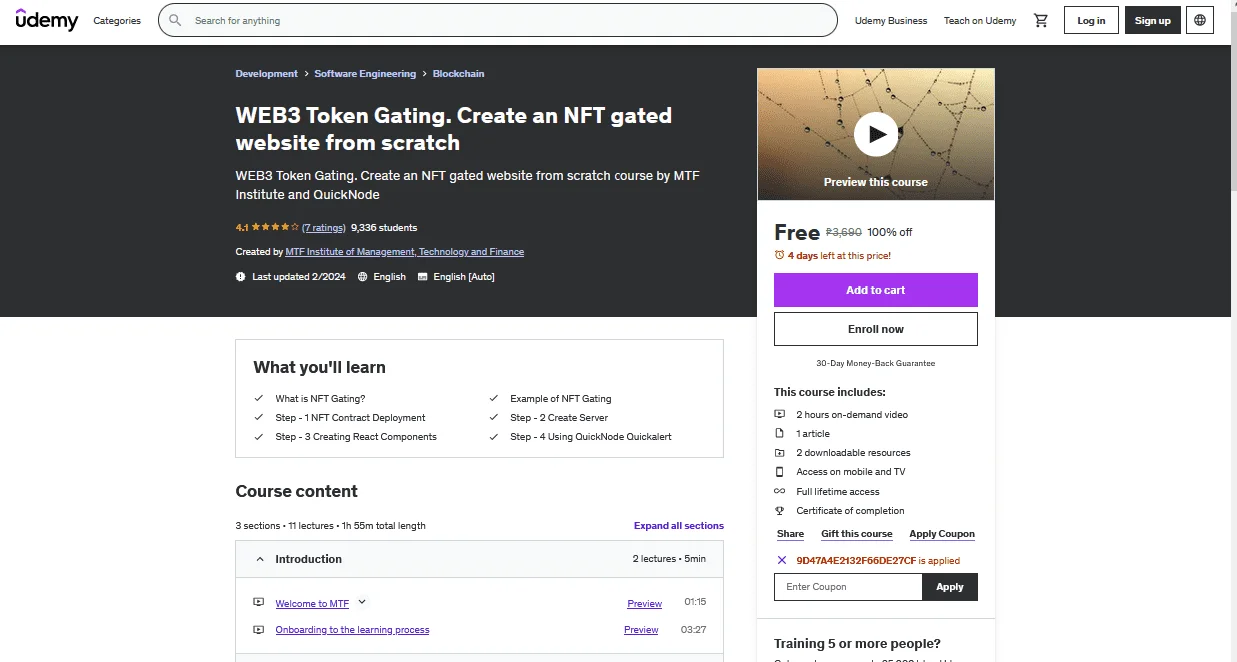This screenshot has width=1237, height=662.
Task: Click checkmark beside Step 1 NFT Contract Deployment
Action: [260, 417]
